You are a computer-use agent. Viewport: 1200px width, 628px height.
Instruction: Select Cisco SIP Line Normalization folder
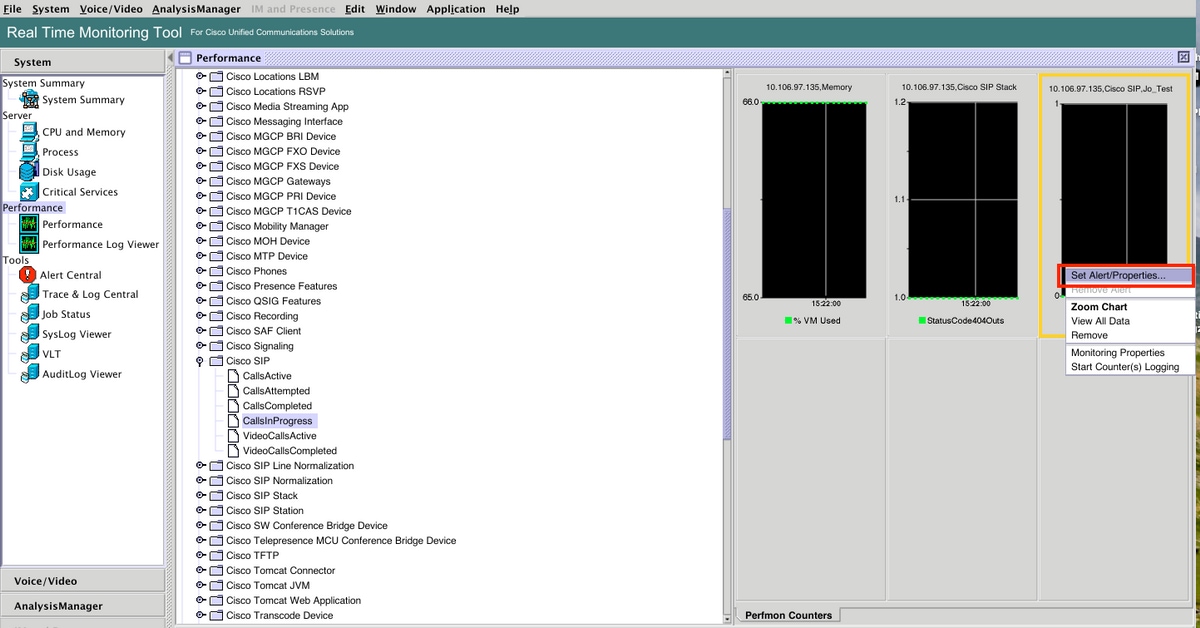(x=290, y=466)
